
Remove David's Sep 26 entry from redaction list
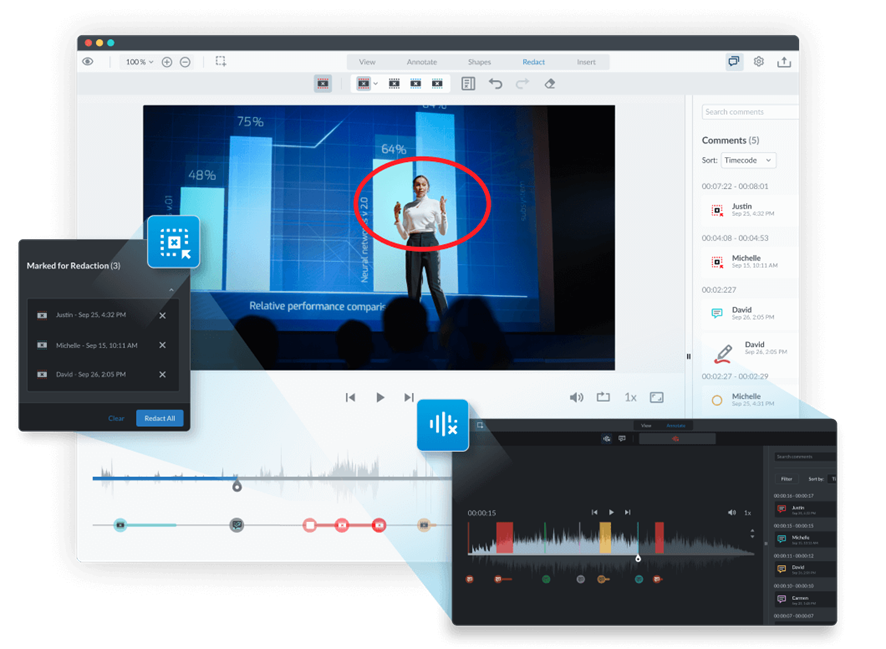pos(162,374)
